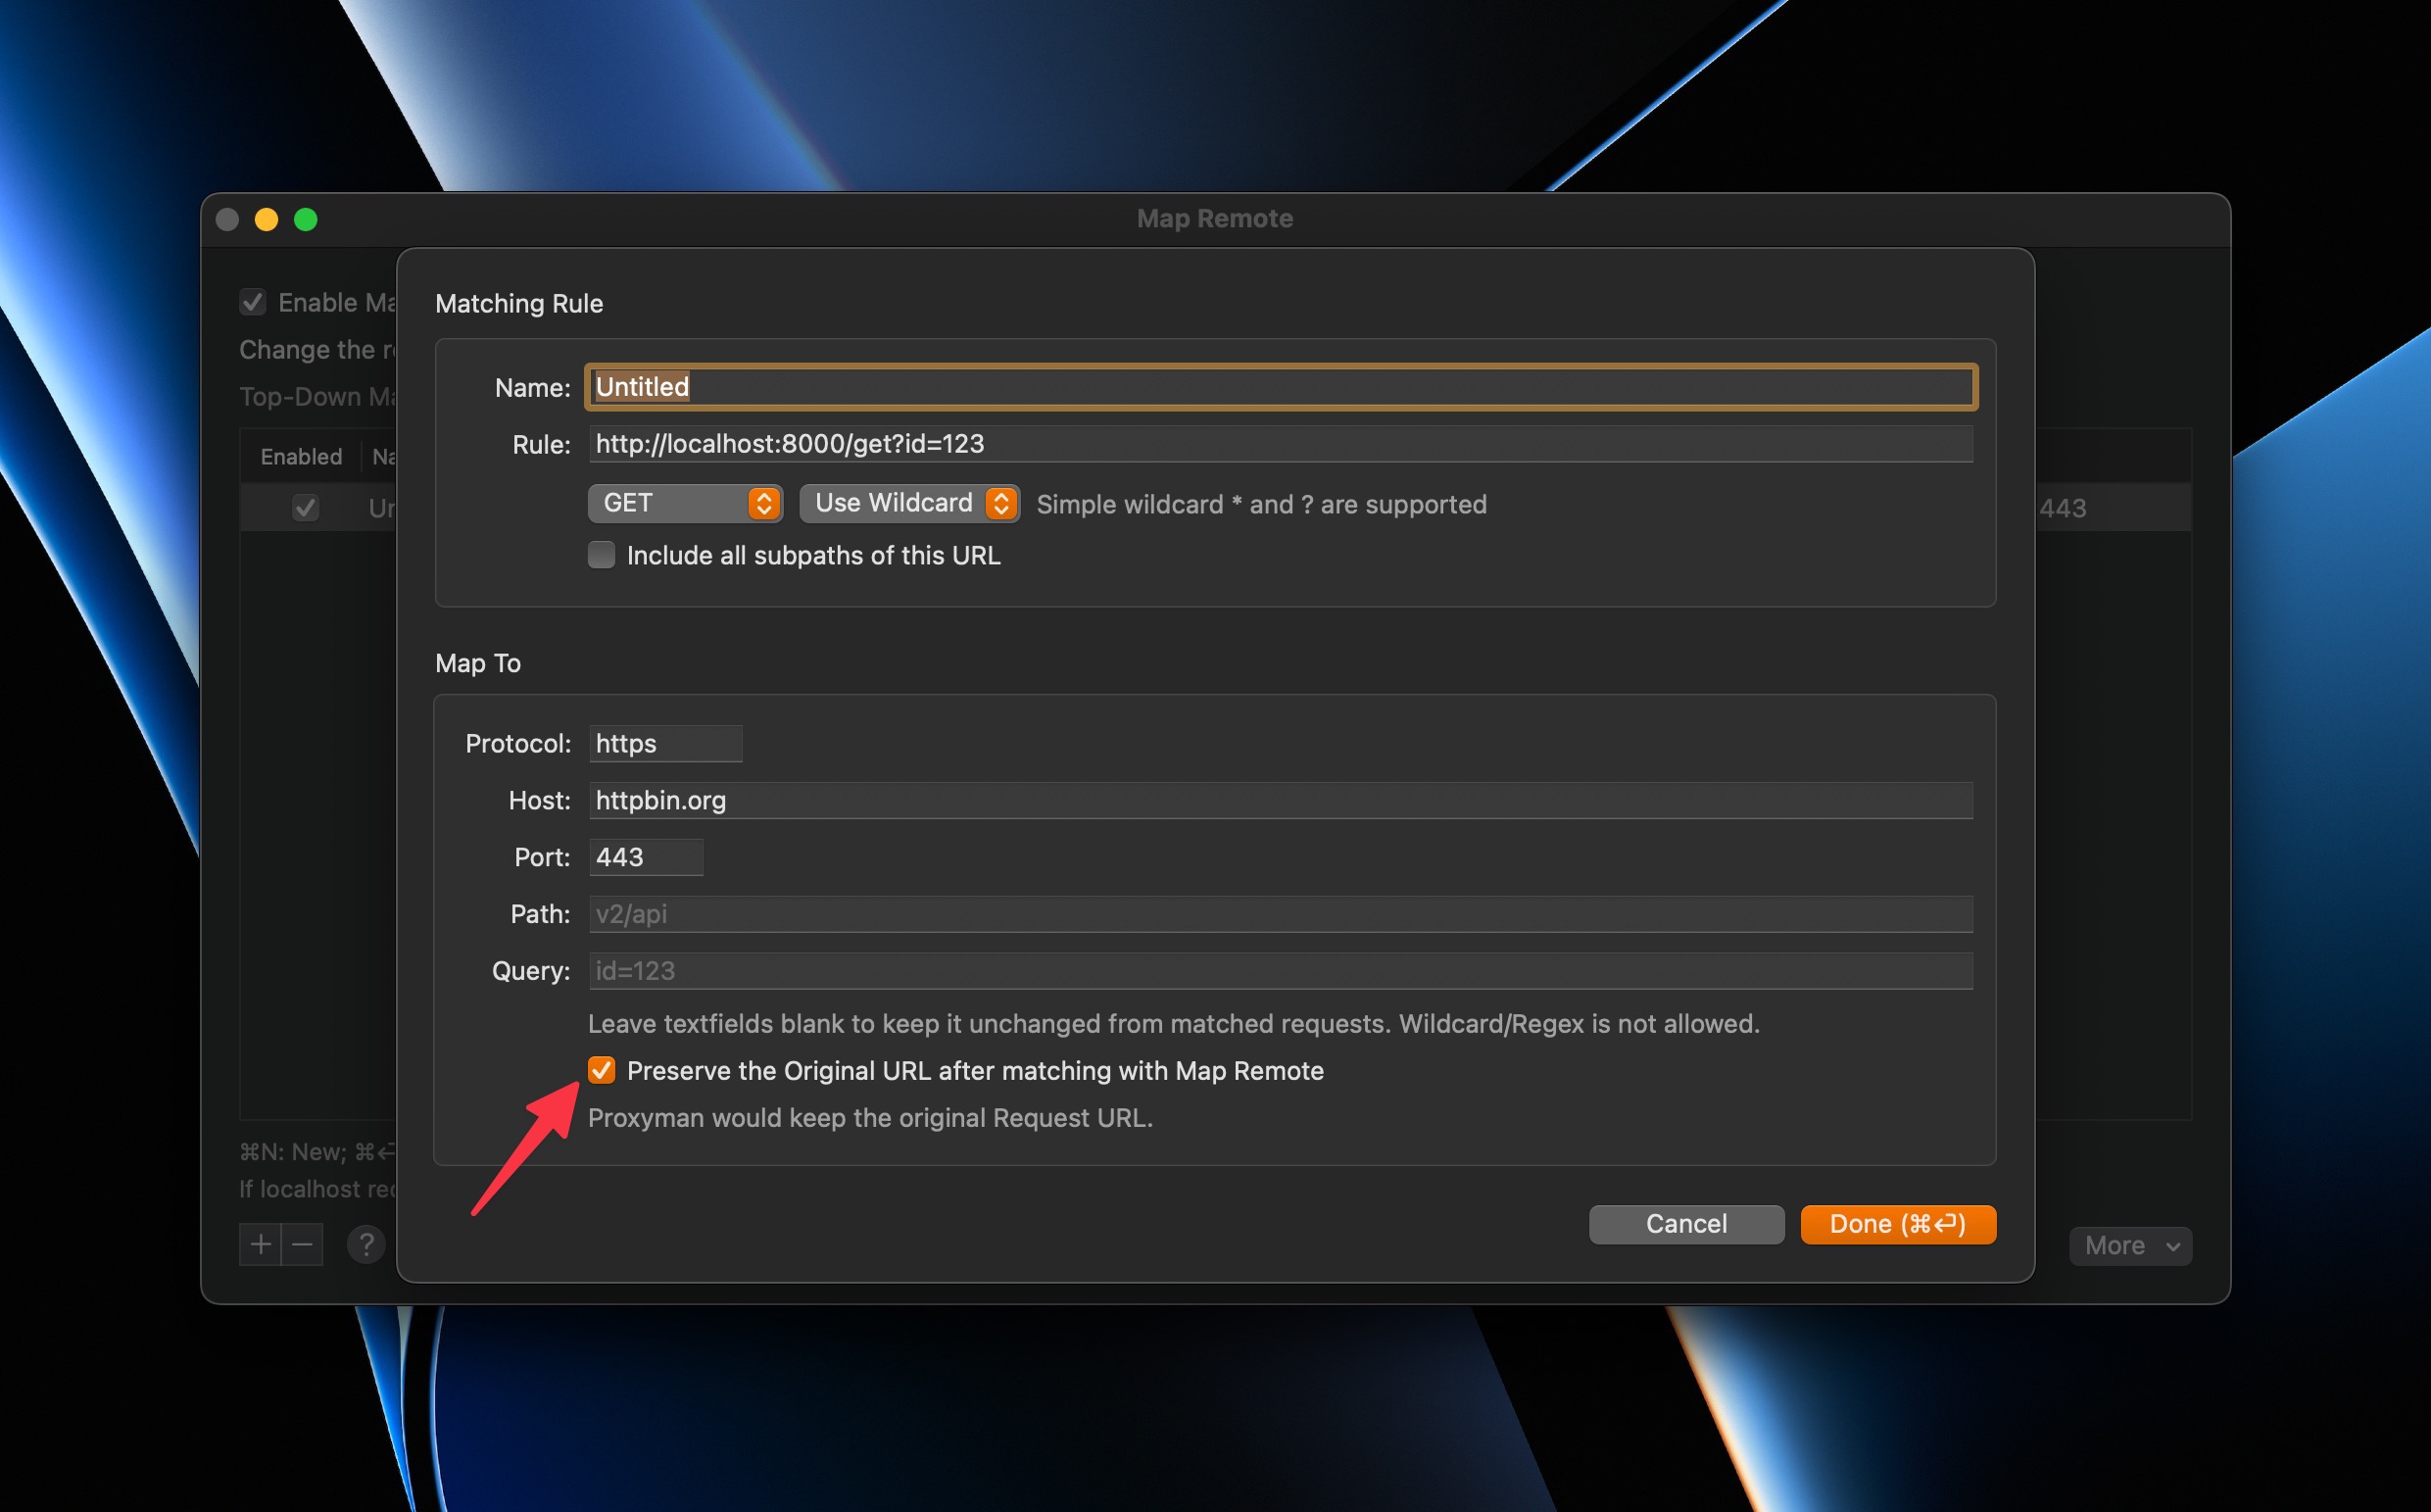Focus the Host httpbin.org field
Image resolution: width=2431 pixels, height=1512 pixels.
point(1280,801)
